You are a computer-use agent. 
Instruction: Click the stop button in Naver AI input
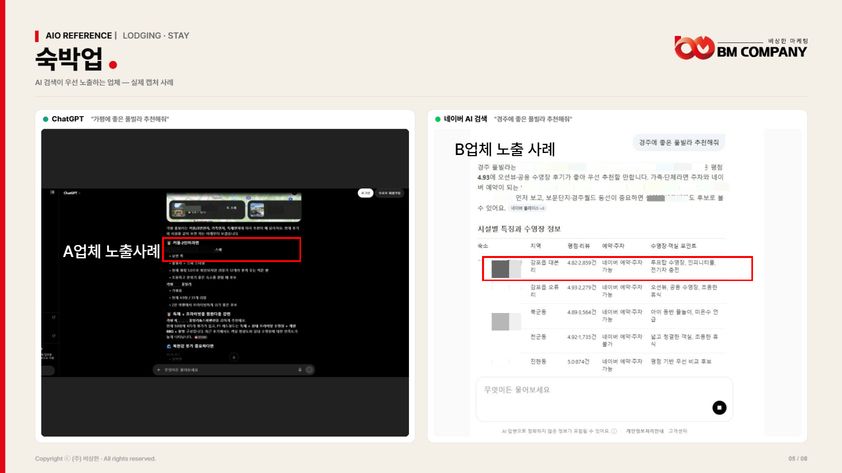pos(719,407)
